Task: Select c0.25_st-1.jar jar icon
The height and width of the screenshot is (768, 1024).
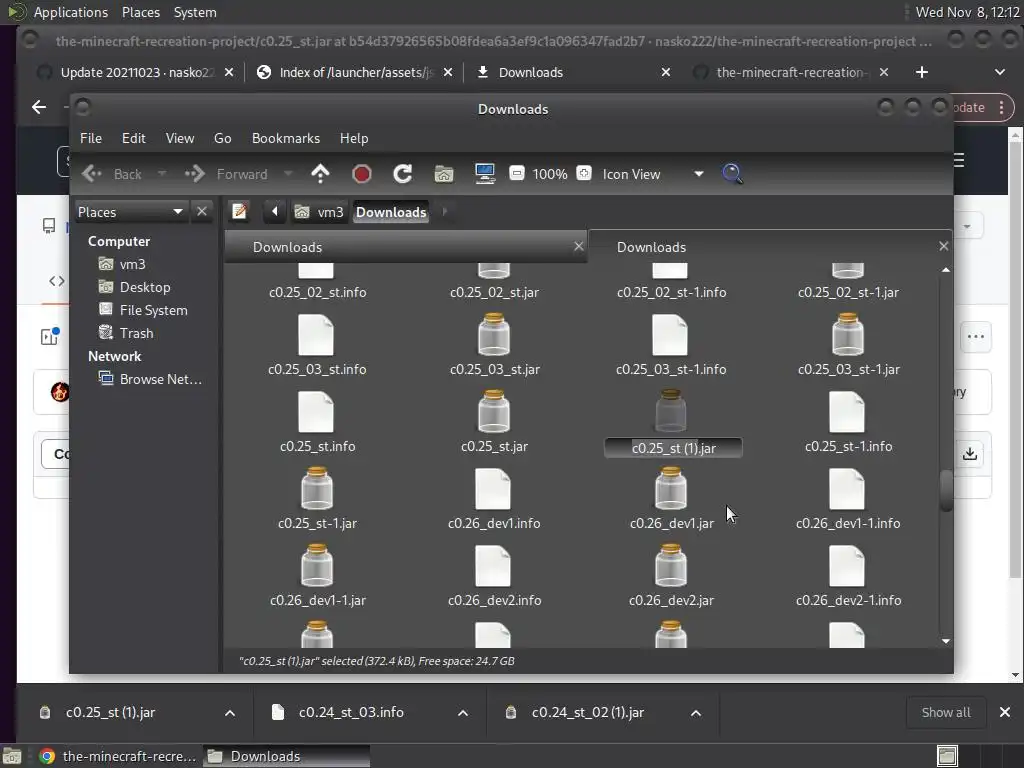Action: [x=317, y=488]
